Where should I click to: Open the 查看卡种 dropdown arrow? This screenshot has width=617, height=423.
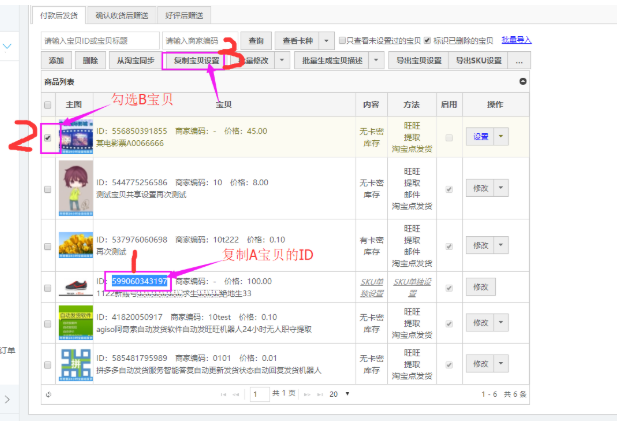(x=325, y=40)
